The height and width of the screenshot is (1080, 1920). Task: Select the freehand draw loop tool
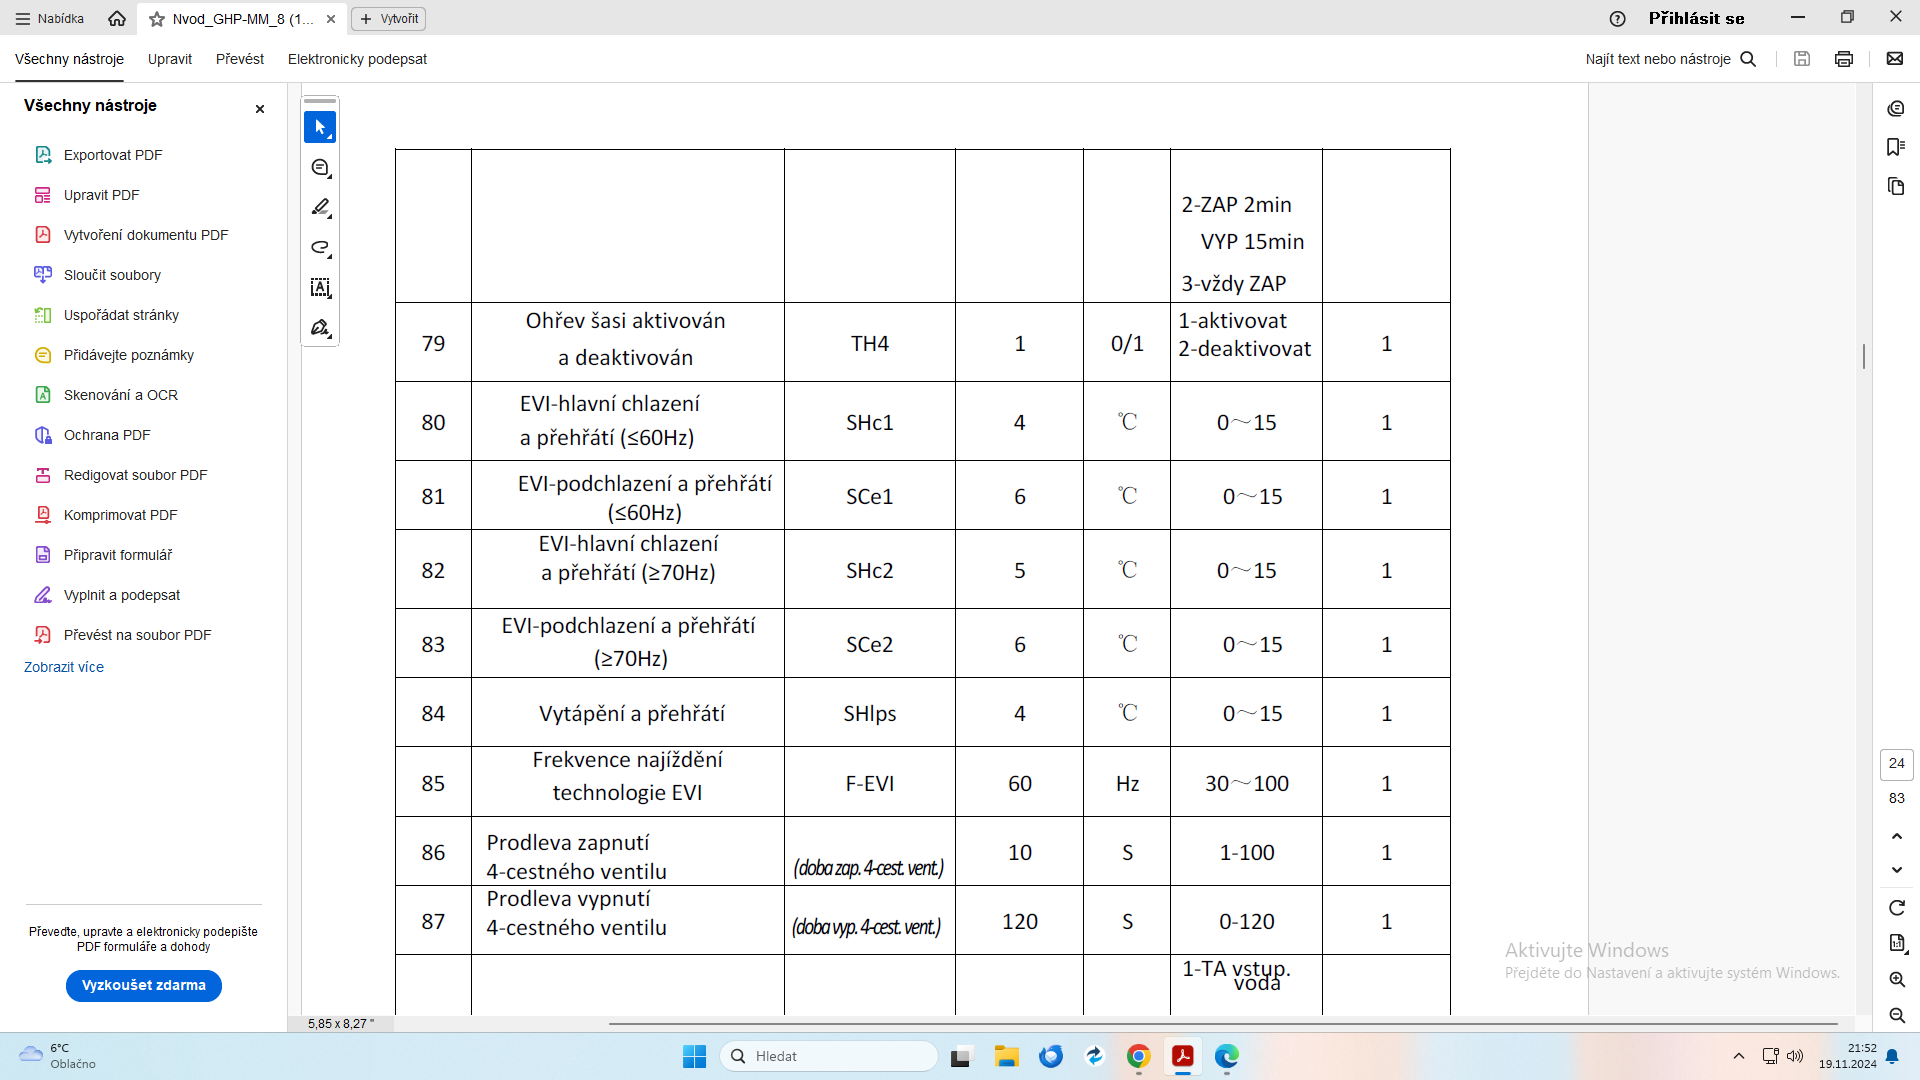pyautogui.click(x=320, y=248)
